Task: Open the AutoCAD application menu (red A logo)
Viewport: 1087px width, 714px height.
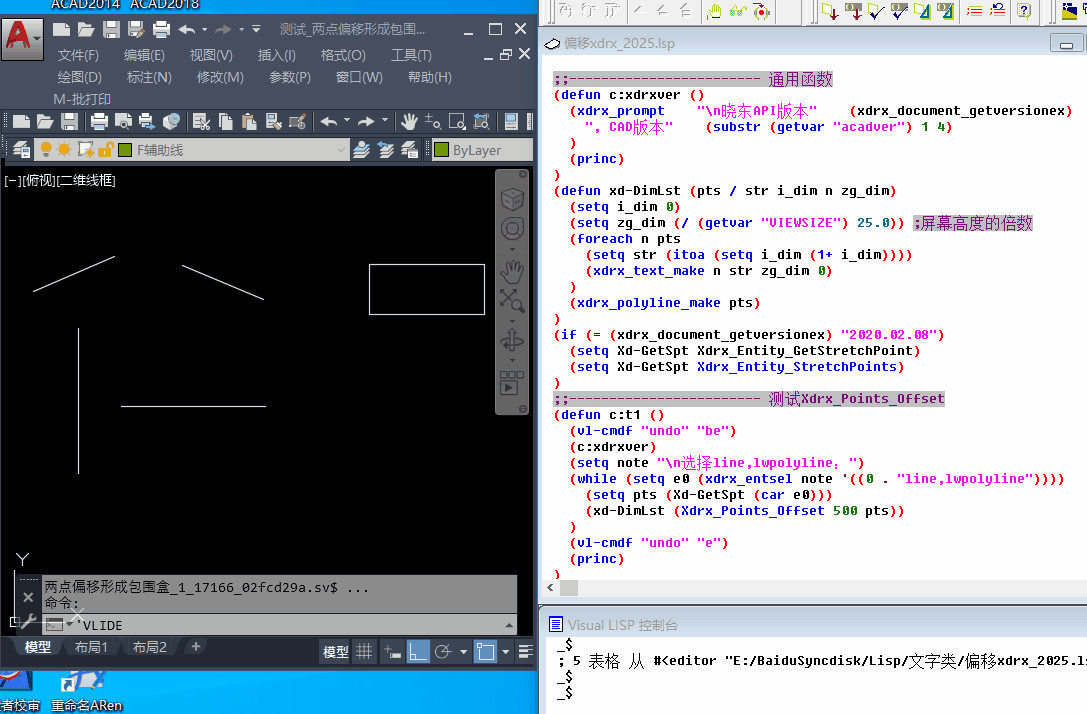Action: (x=22, y=38)
